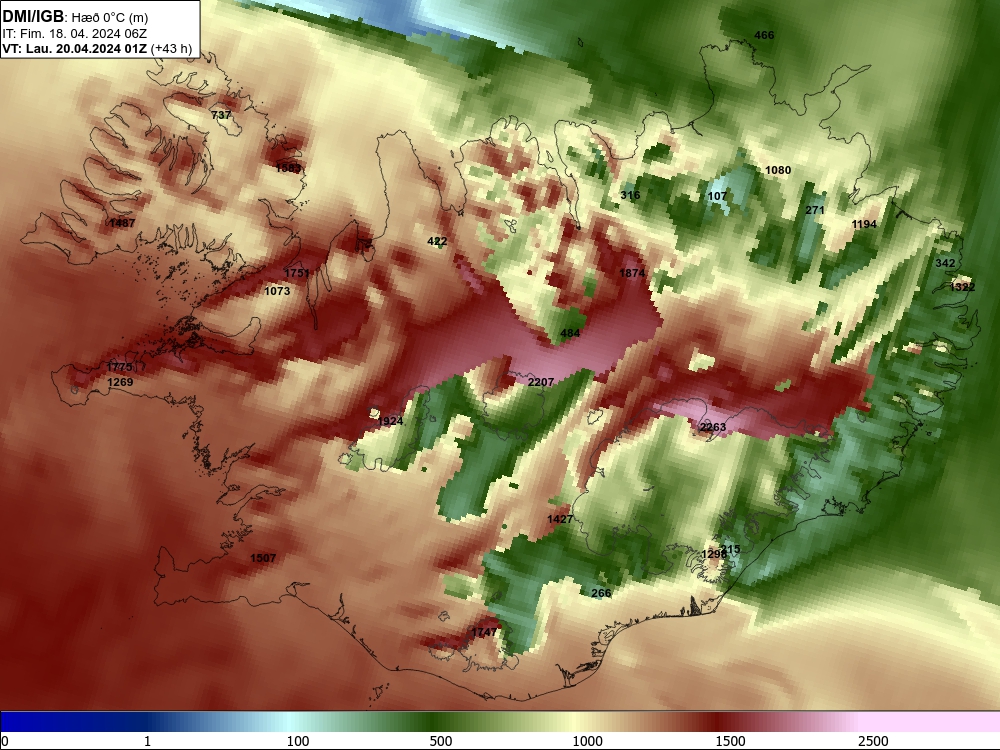Click the height label 1427
The height and width of the screenshot is (750, 1000).
click(560, 519)
